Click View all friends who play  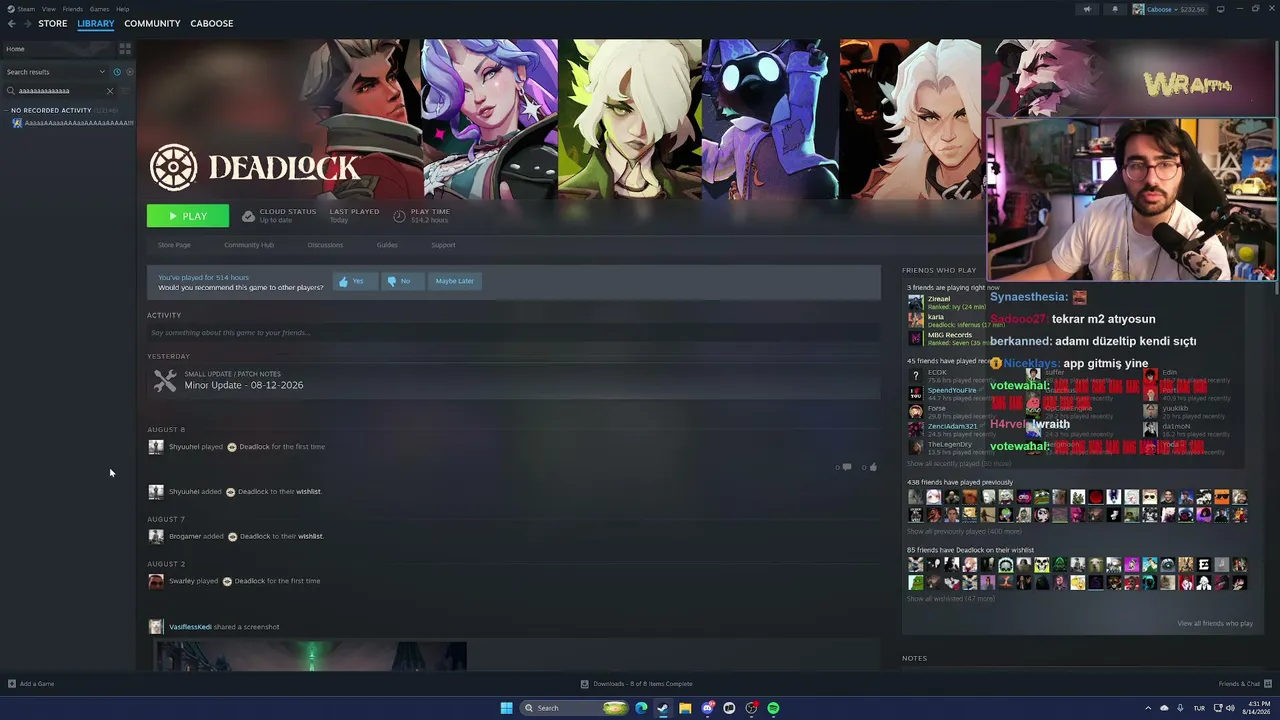[x=1215, y=624]
